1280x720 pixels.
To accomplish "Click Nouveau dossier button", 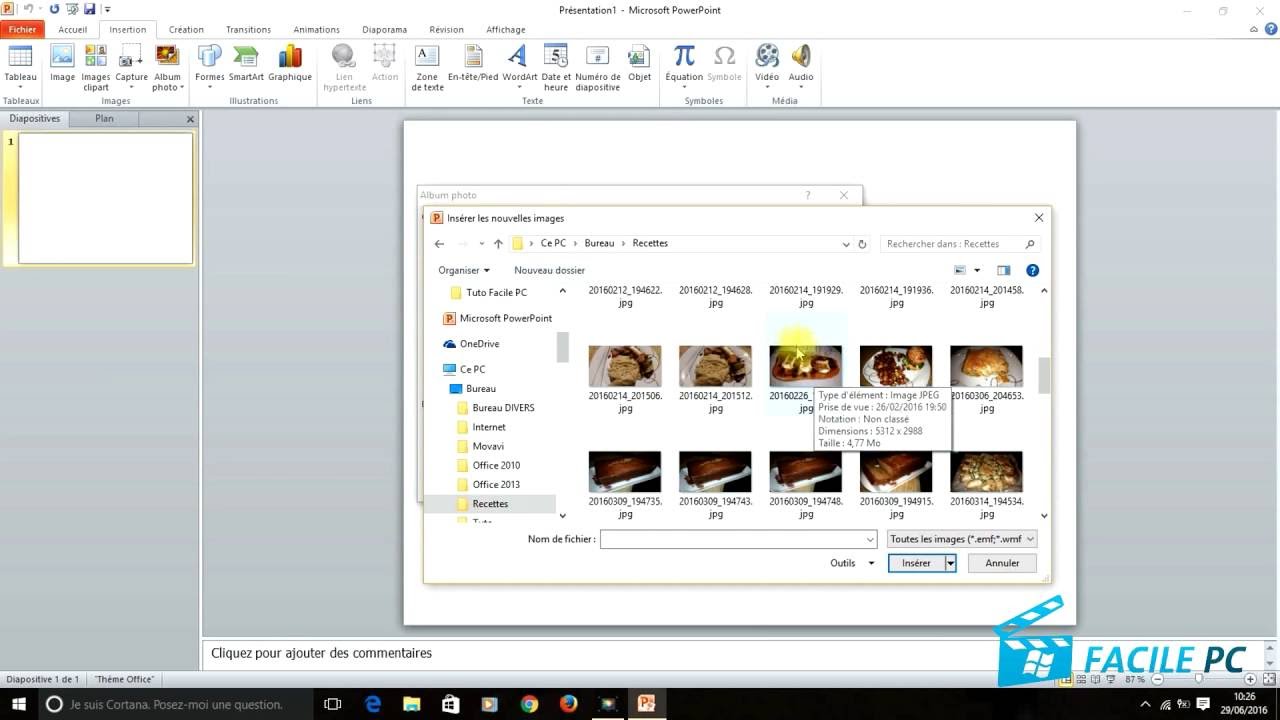I will (x=549, y=270).
